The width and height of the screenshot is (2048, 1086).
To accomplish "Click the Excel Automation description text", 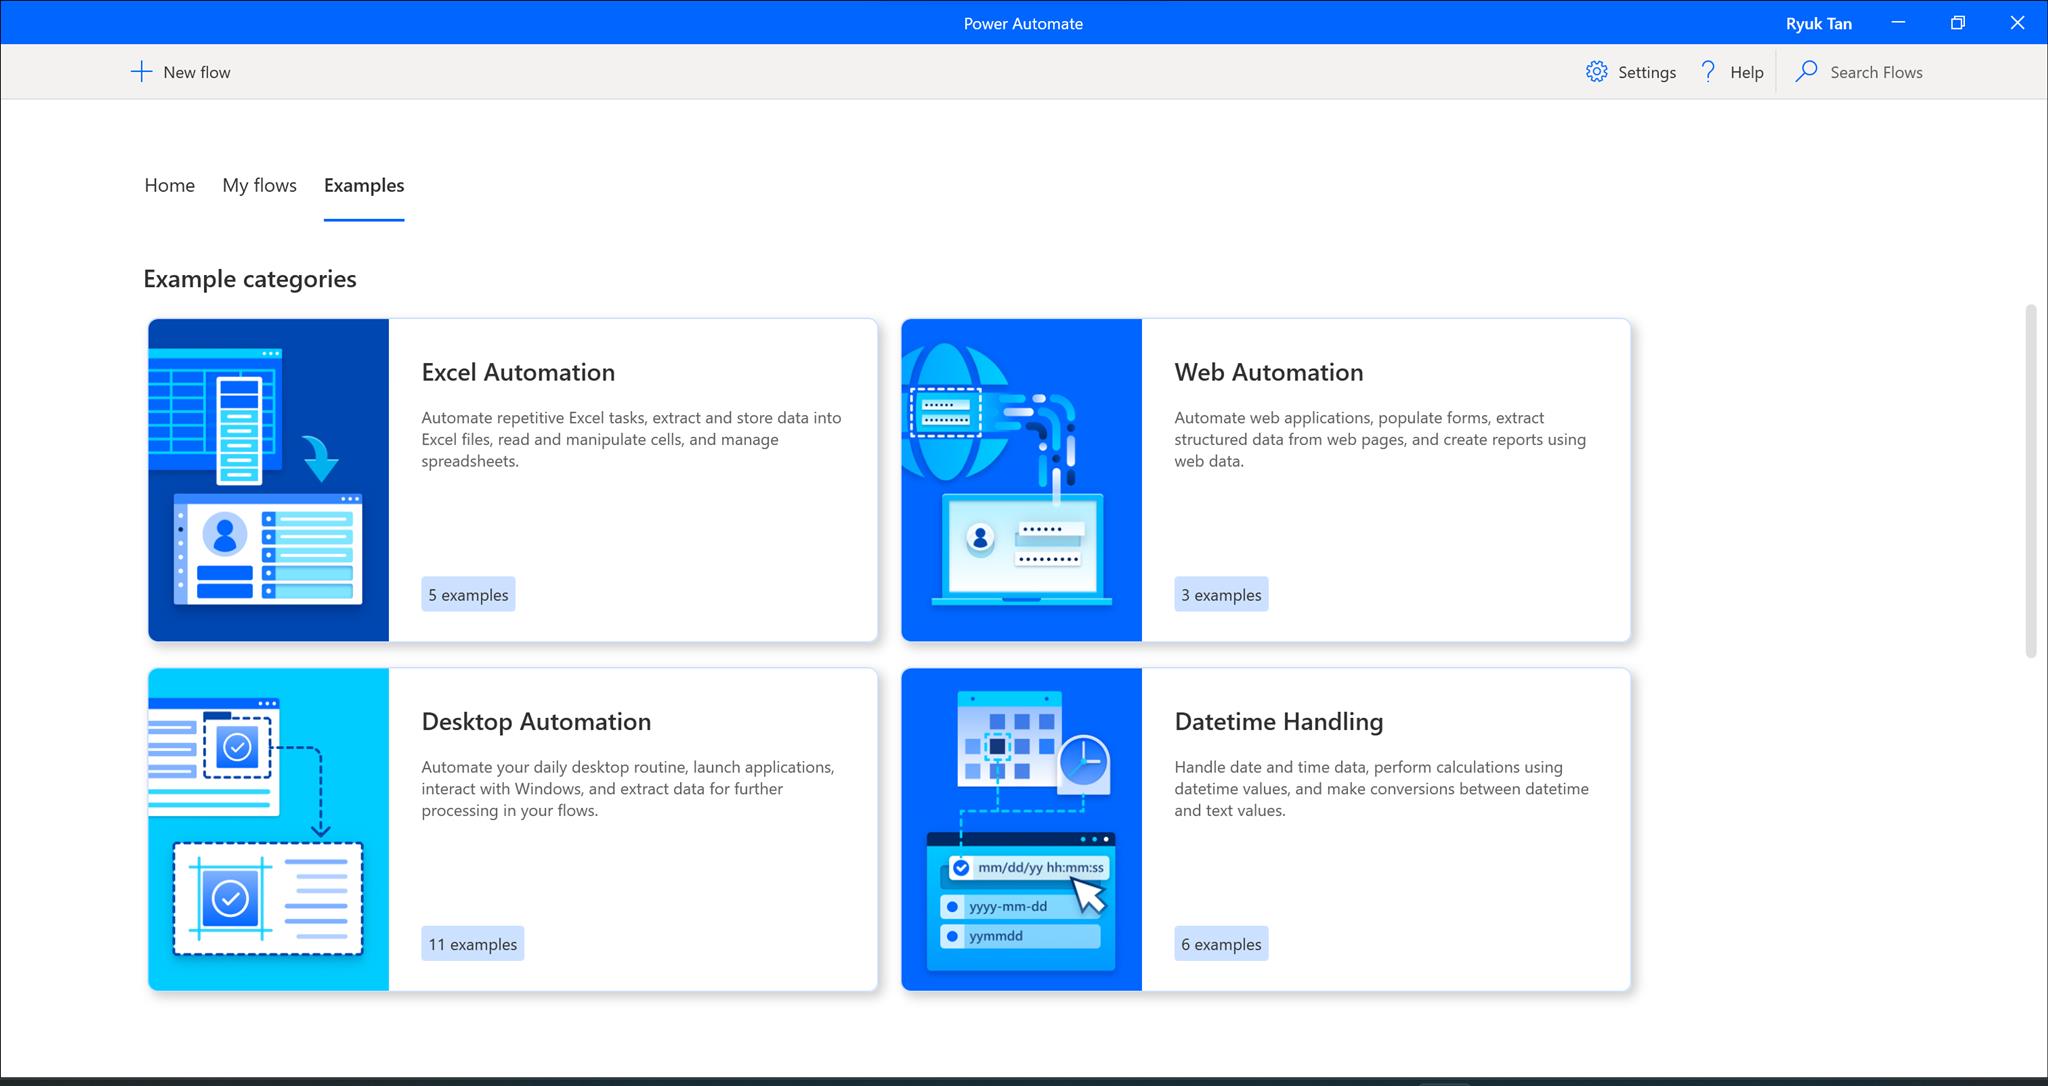I will (631, 439).
